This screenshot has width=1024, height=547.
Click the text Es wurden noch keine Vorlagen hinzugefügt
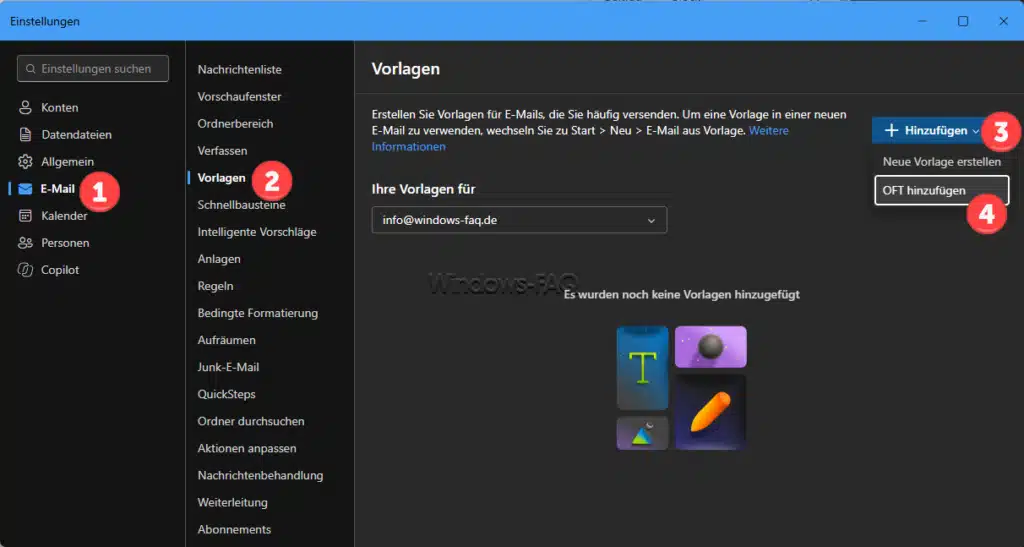click(x=682, y=294)
